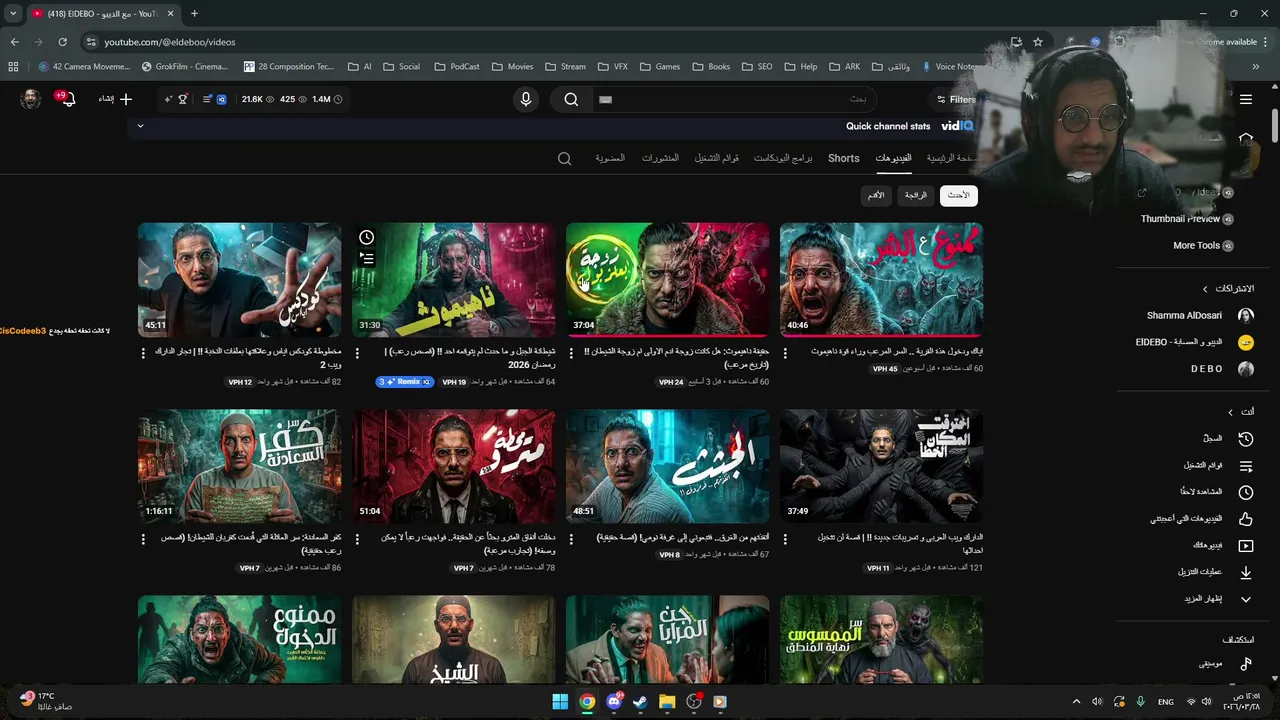Open the برامج البودكاست podcasts tab
The height and width of the screenshot is (720, 1280).
(x=783, y=158)
